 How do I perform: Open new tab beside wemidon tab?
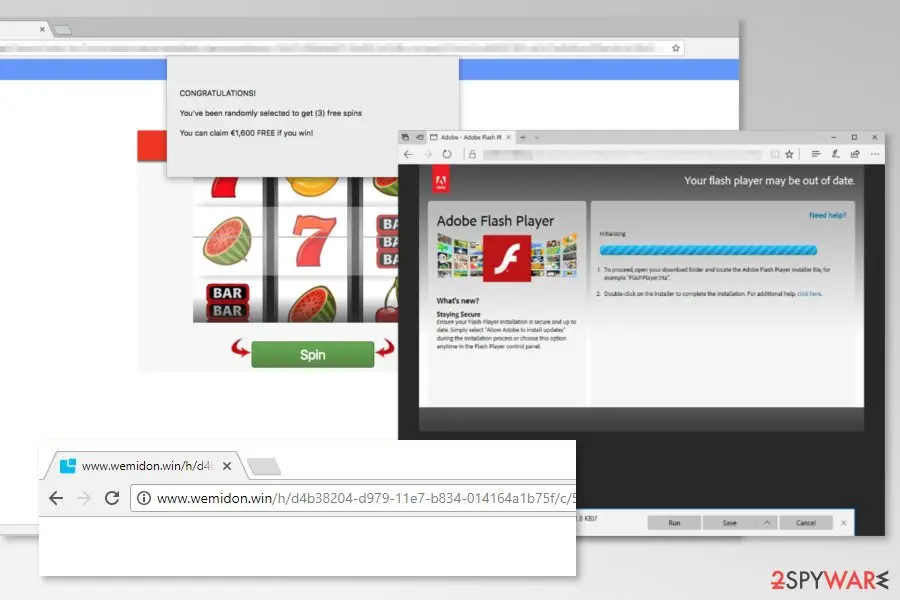click(x=265, y=467)
